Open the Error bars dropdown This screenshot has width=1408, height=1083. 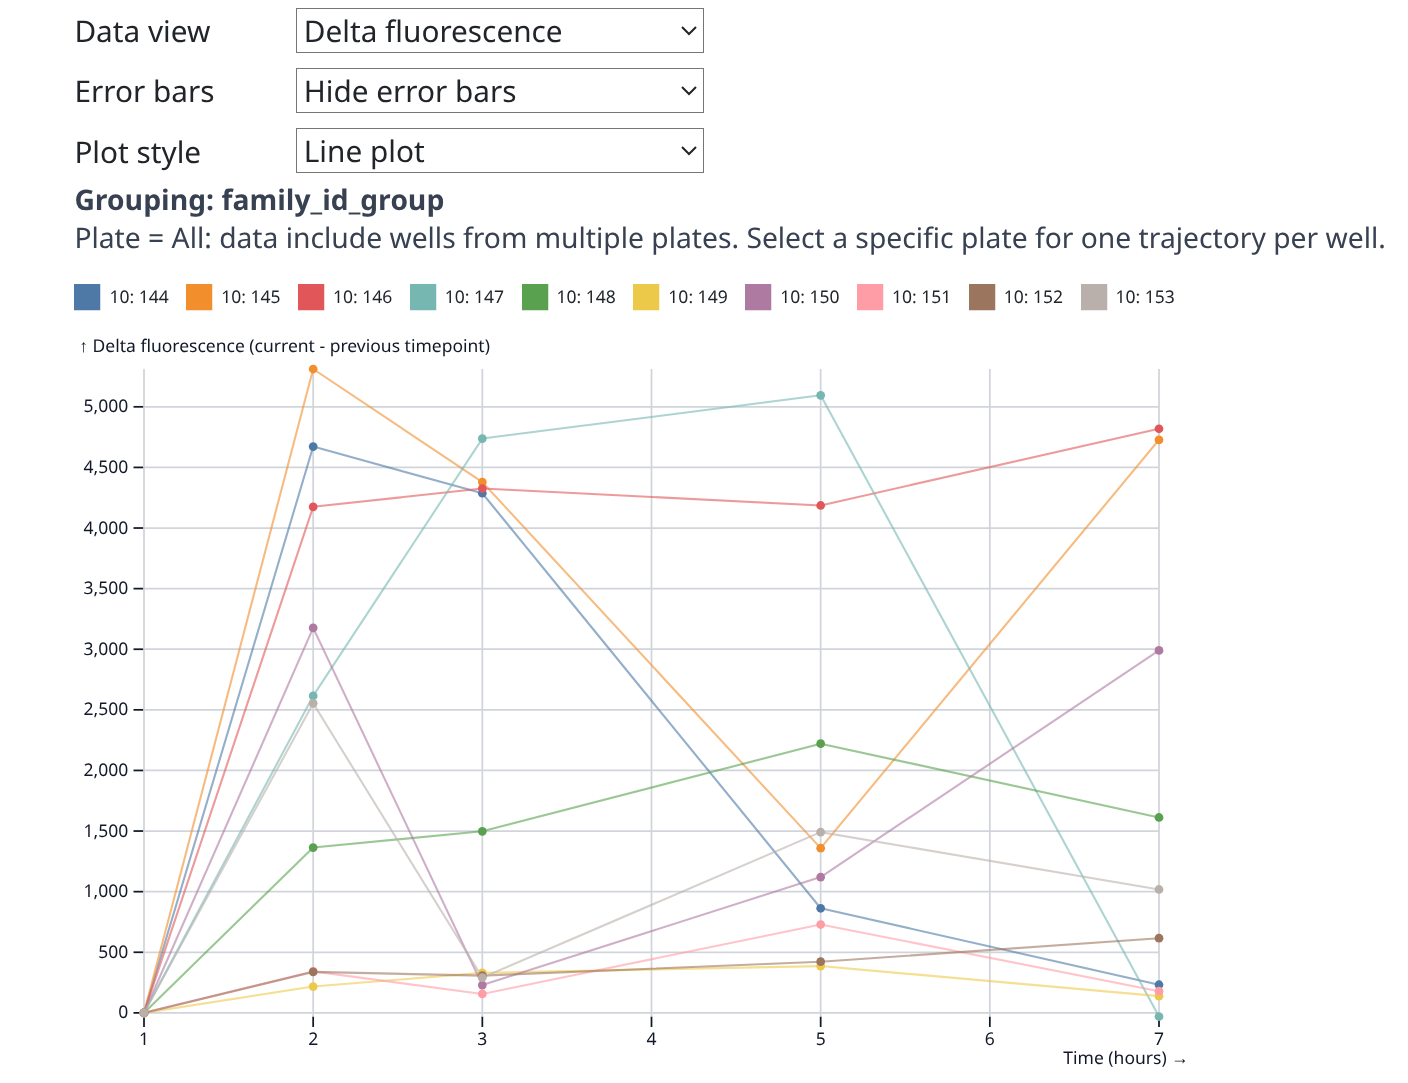(499, 91)
